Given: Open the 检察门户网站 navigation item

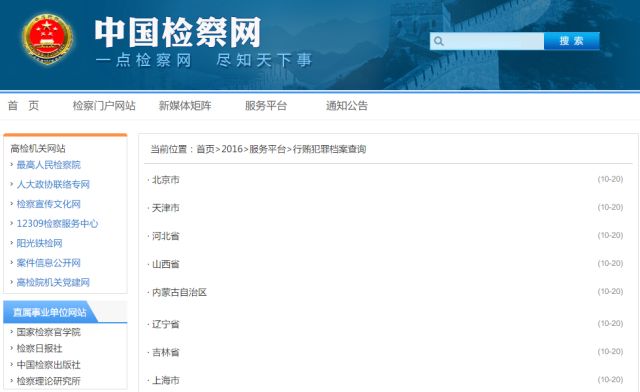Looking at the screenshot, I should [104, 106].
